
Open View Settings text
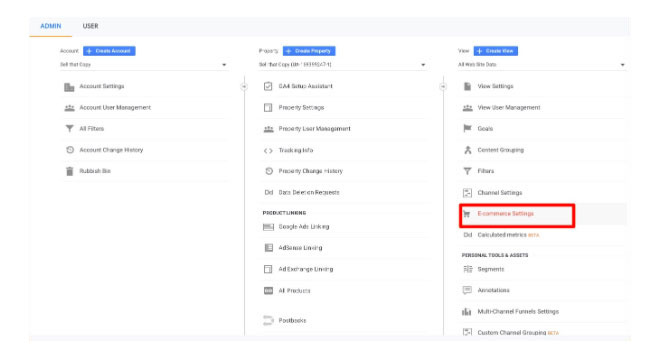495,86
